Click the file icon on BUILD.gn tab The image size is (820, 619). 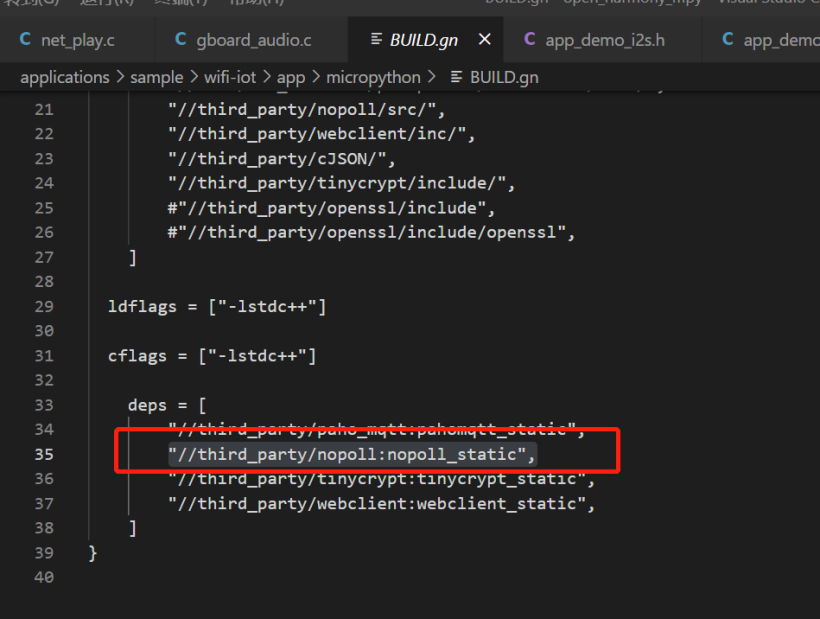[x=376, y=40]
